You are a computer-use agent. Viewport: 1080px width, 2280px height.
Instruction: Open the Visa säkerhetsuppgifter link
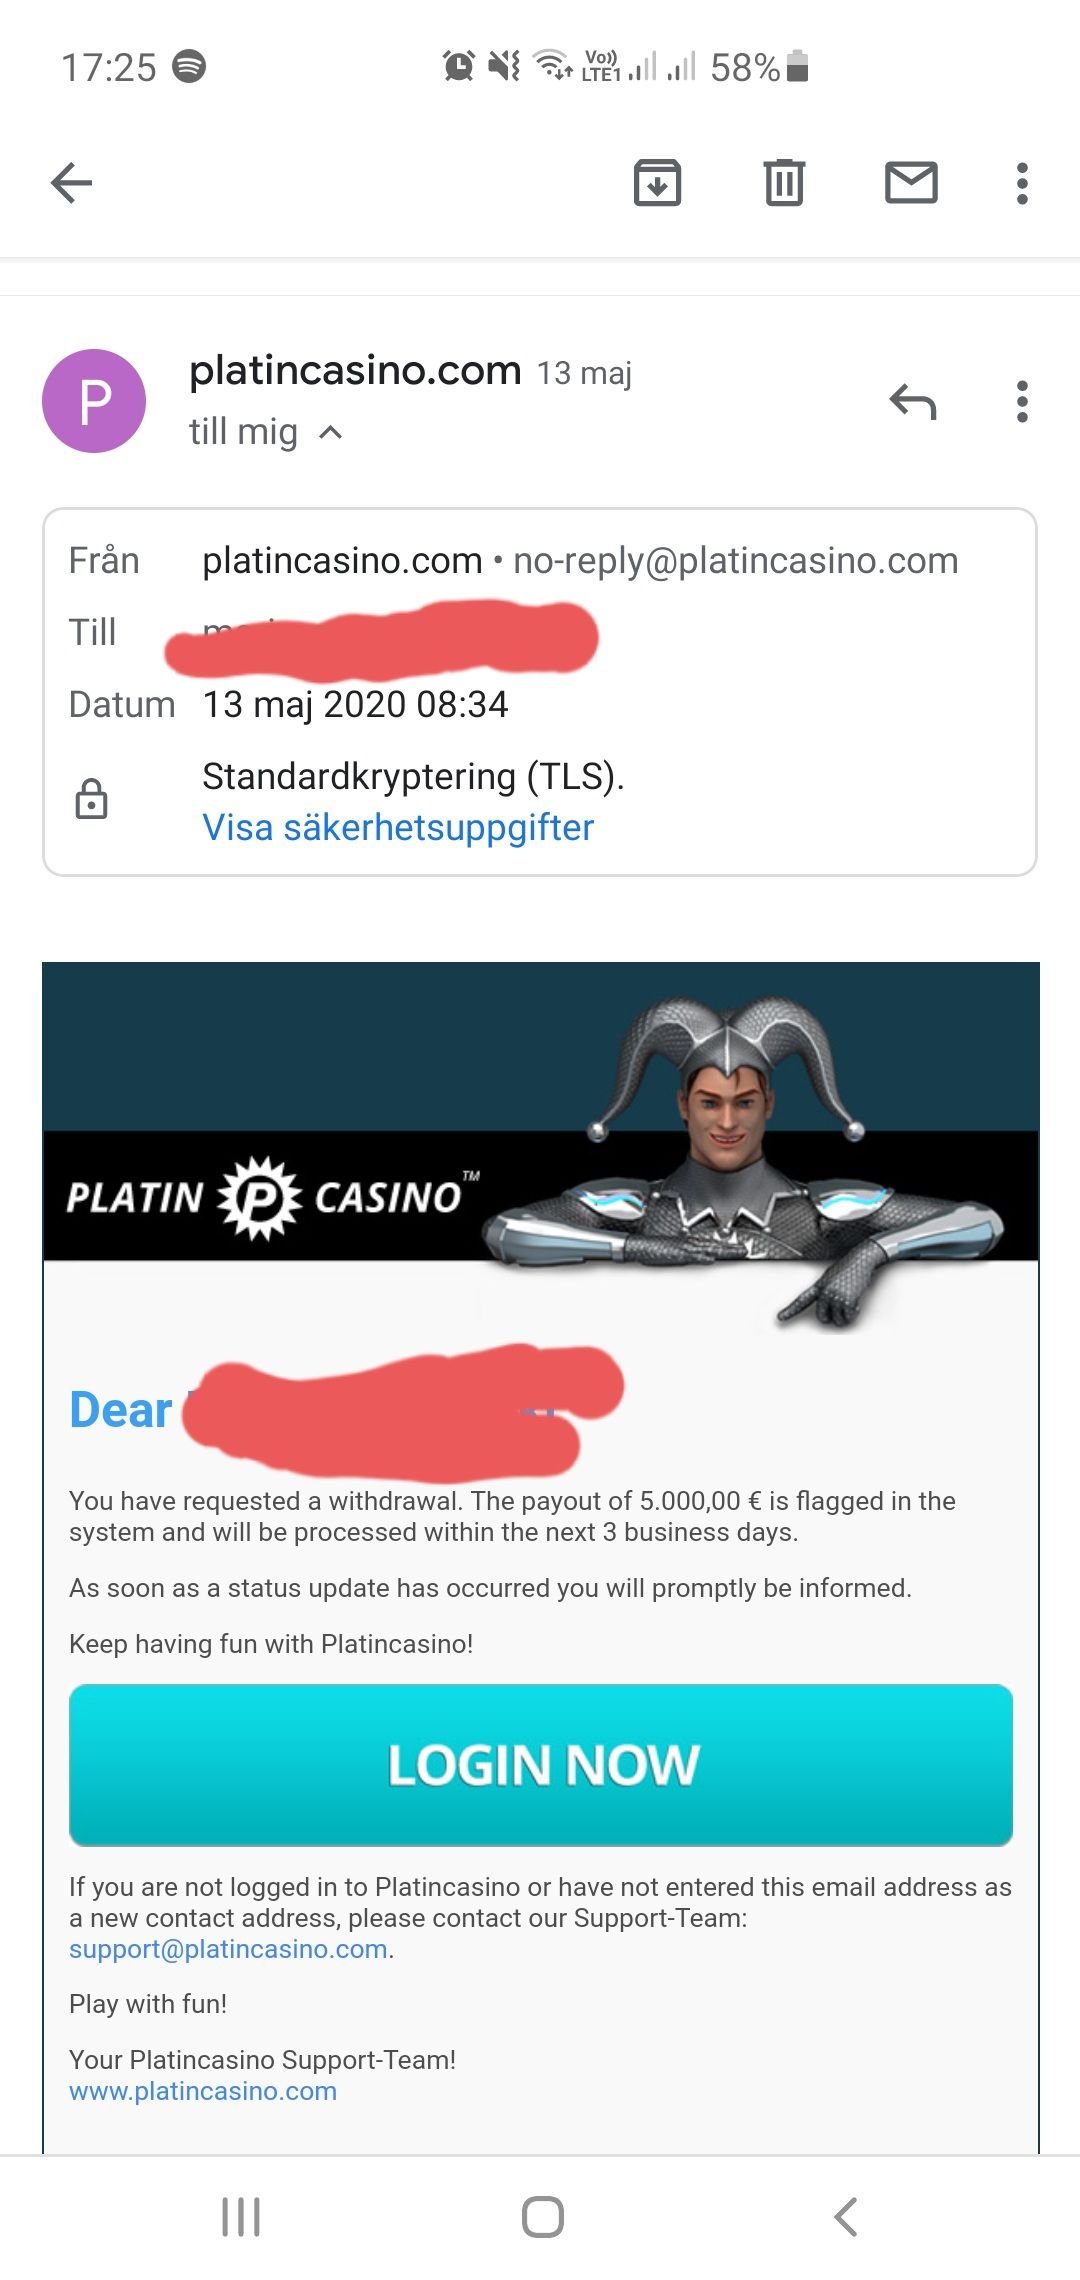point(398,828)
